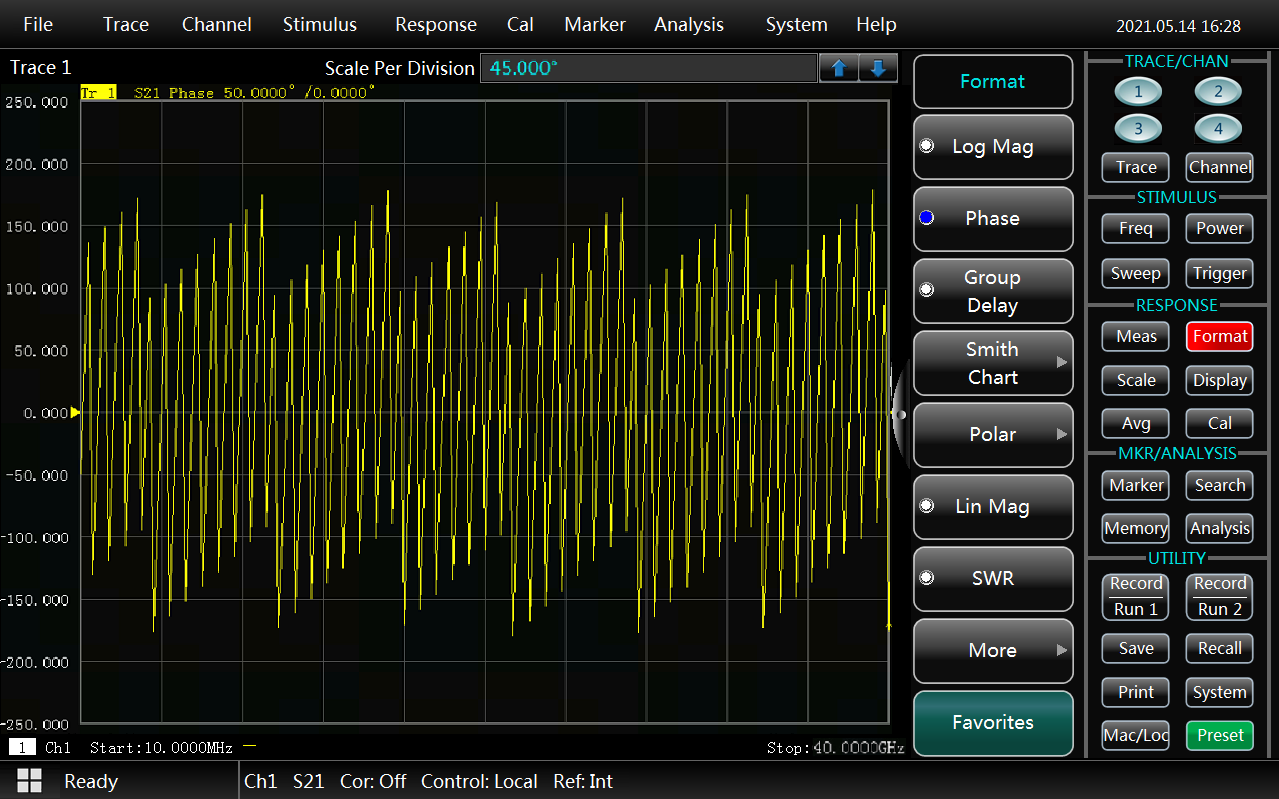Click the Avg button
1279x799 pixels.
tap(1136, 423)
